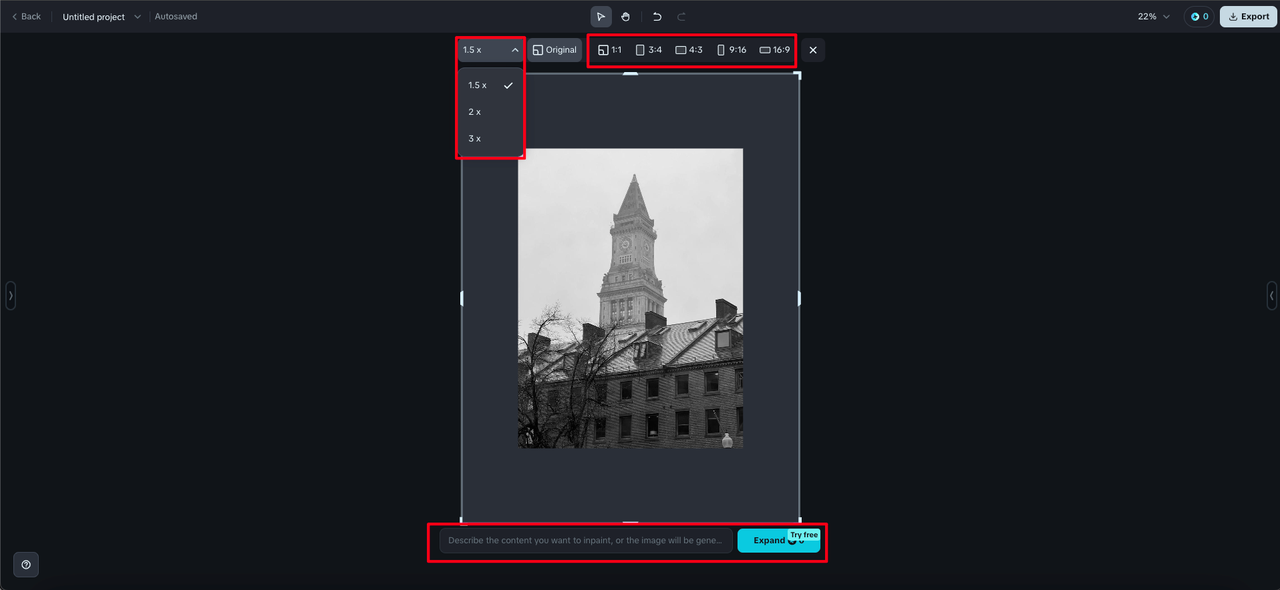
Task: Click the left edge expand handle
Action: (462, 298)
